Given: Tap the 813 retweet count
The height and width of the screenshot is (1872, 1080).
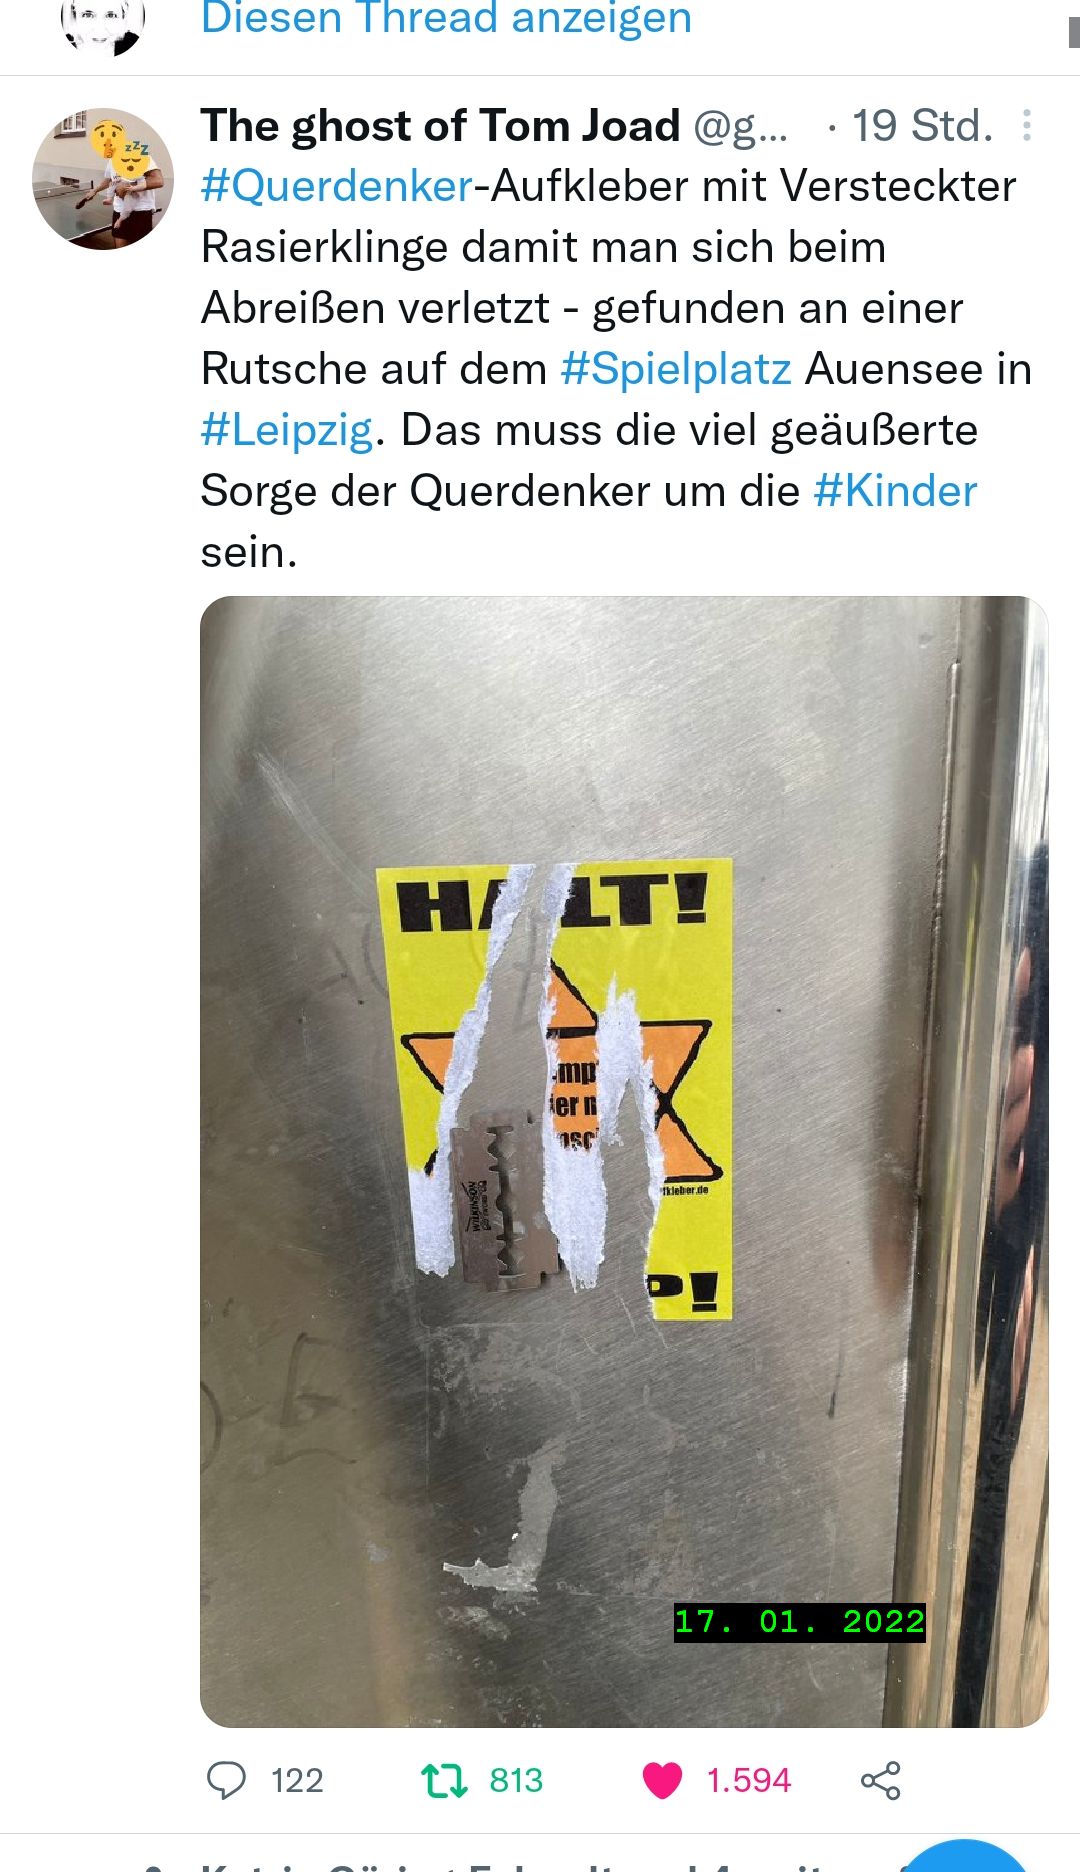Looking at the screenshot, I should point(516,1780).
